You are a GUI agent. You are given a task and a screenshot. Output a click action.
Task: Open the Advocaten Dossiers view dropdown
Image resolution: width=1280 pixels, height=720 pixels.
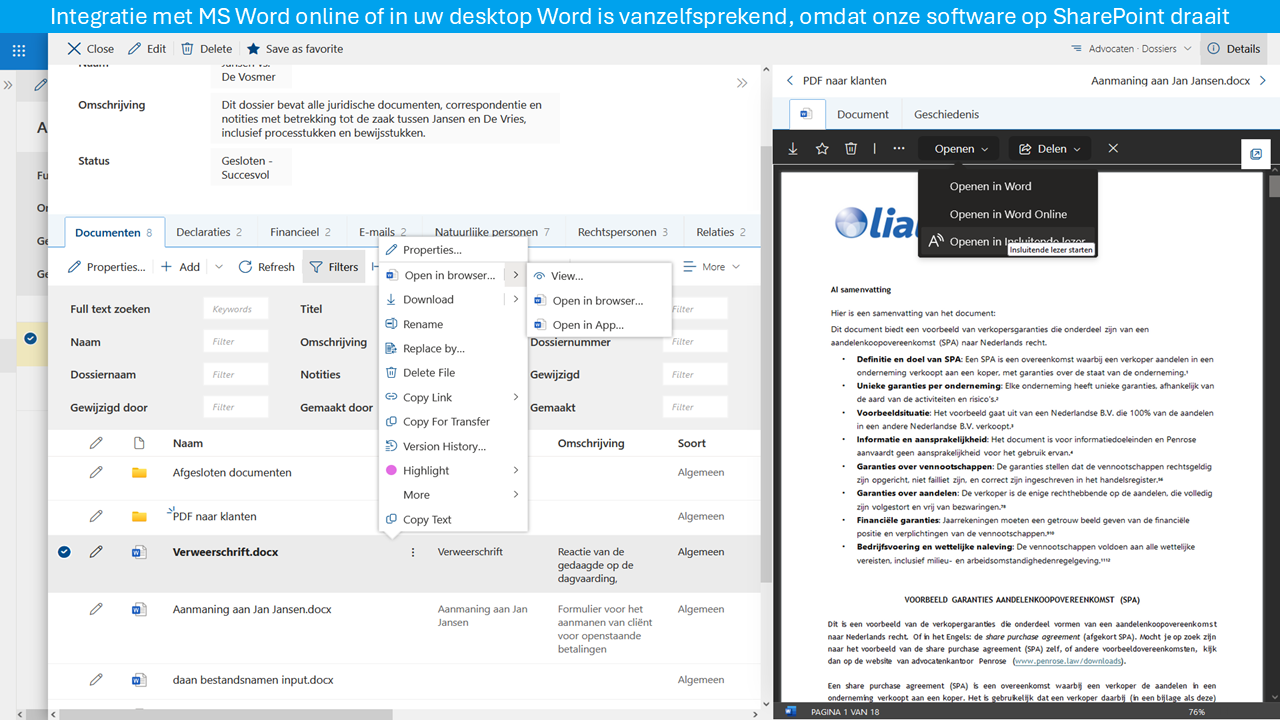coord(1131,48)
